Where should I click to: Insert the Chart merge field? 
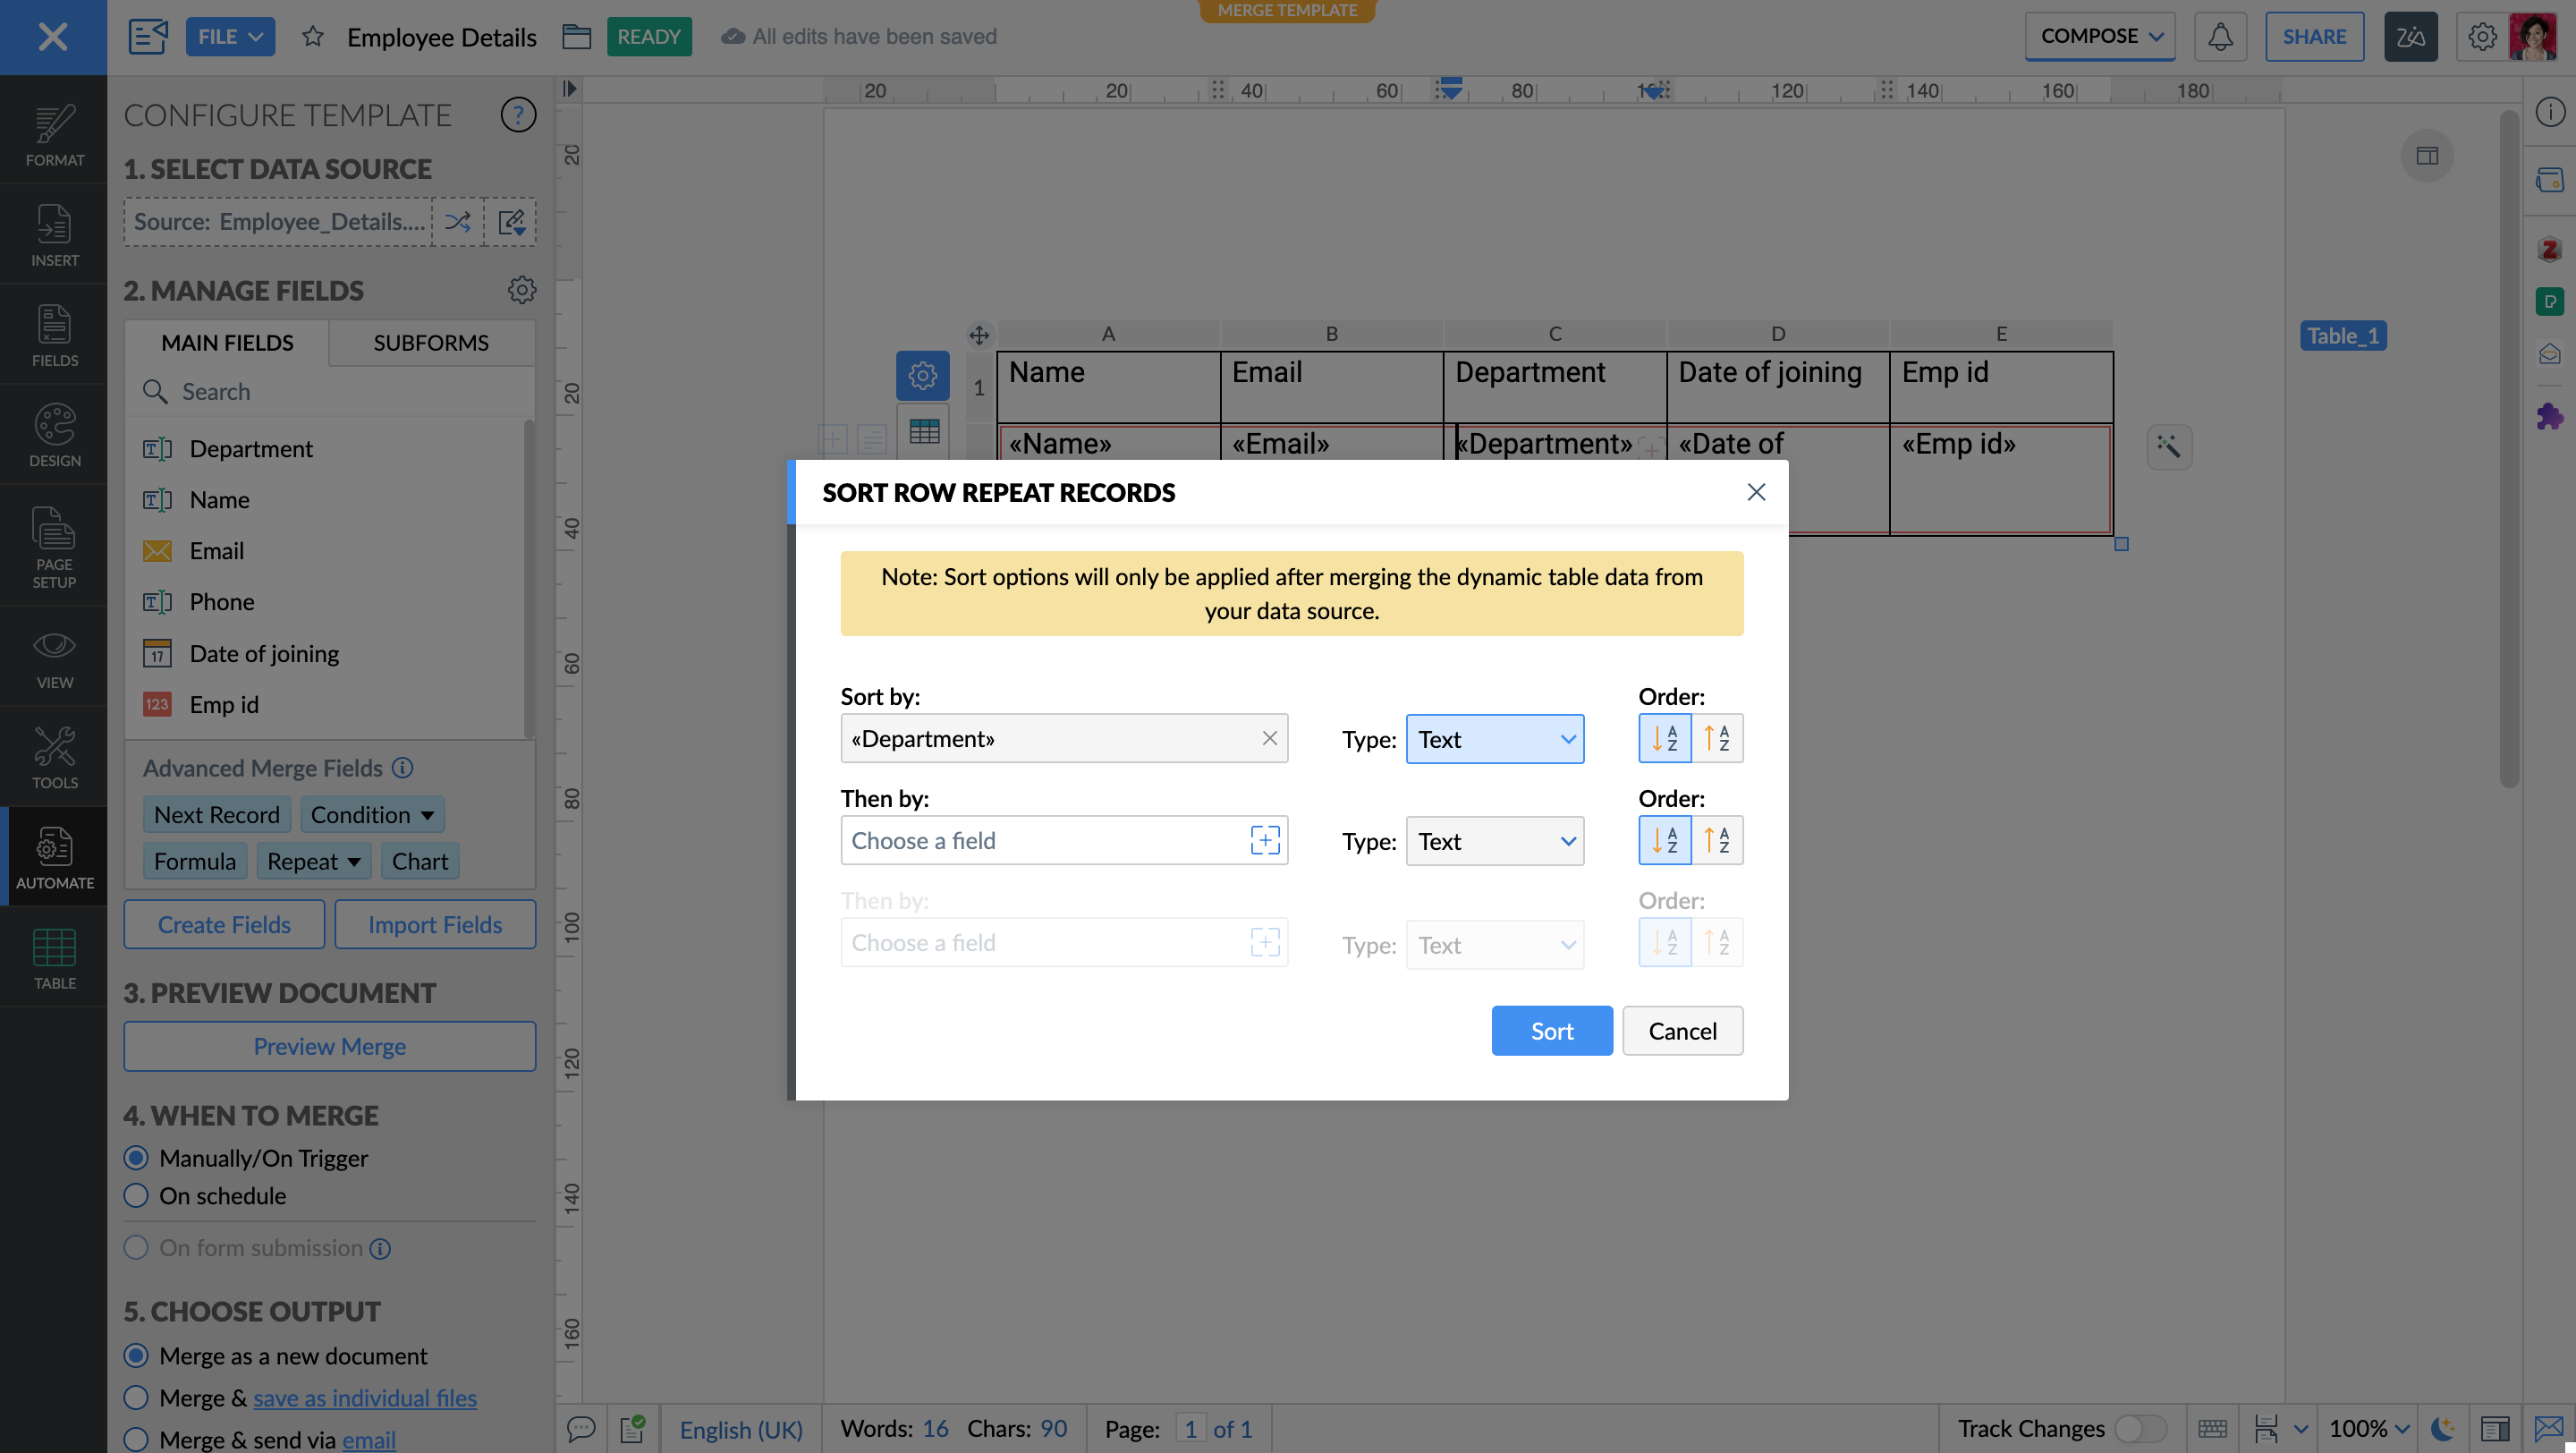tap(420, 861)
